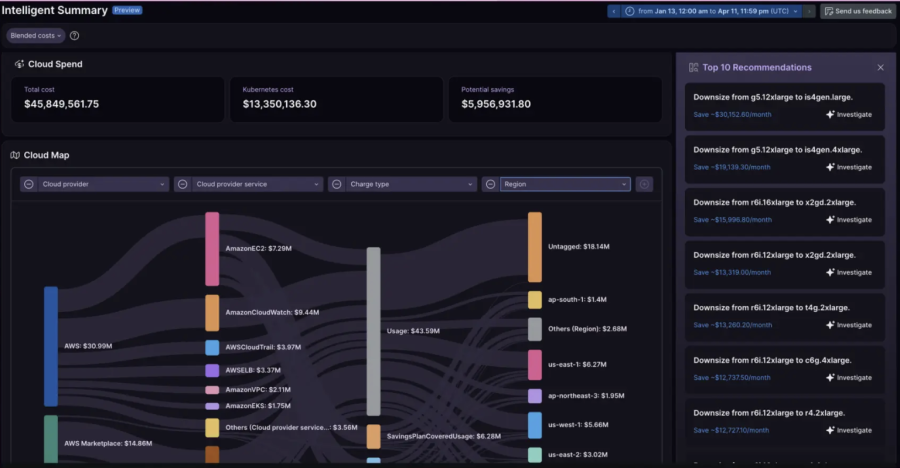Select the AWS $30.99M node
The width and height of the screenshot is (900, 468).
point(51,346)
